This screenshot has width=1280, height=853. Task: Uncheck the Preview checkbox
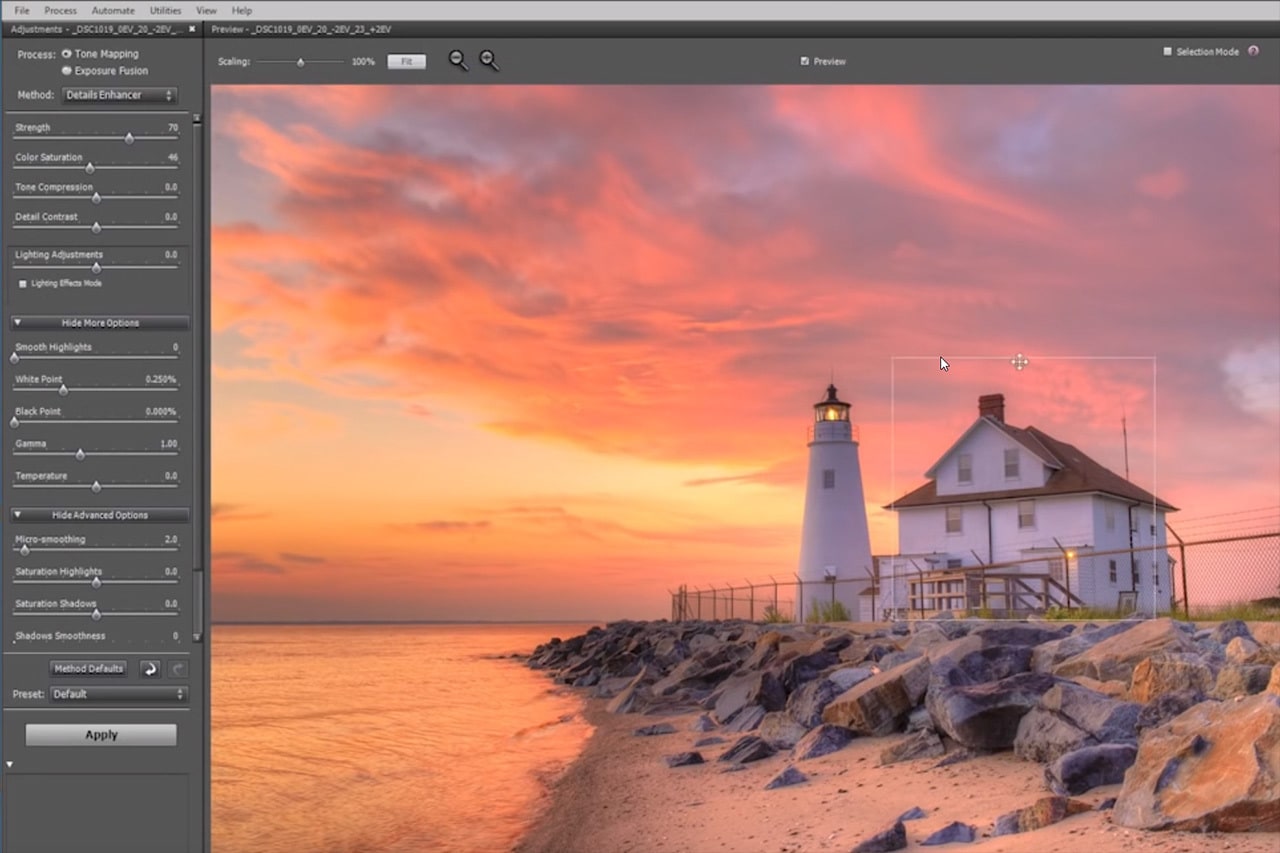tap(805, 61)
